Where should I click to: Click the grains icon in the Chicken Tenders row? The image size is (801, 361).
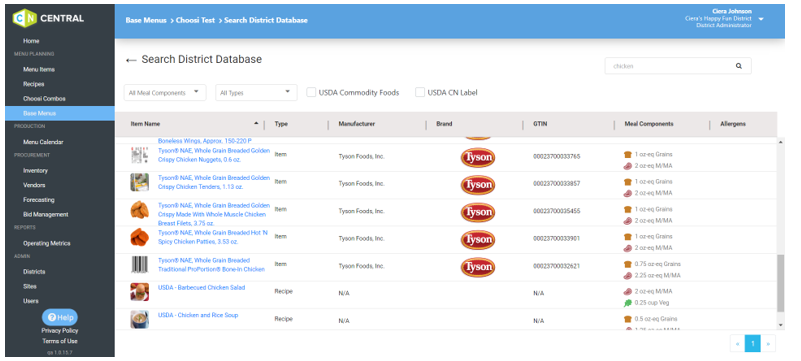click(x=628, y=182)
